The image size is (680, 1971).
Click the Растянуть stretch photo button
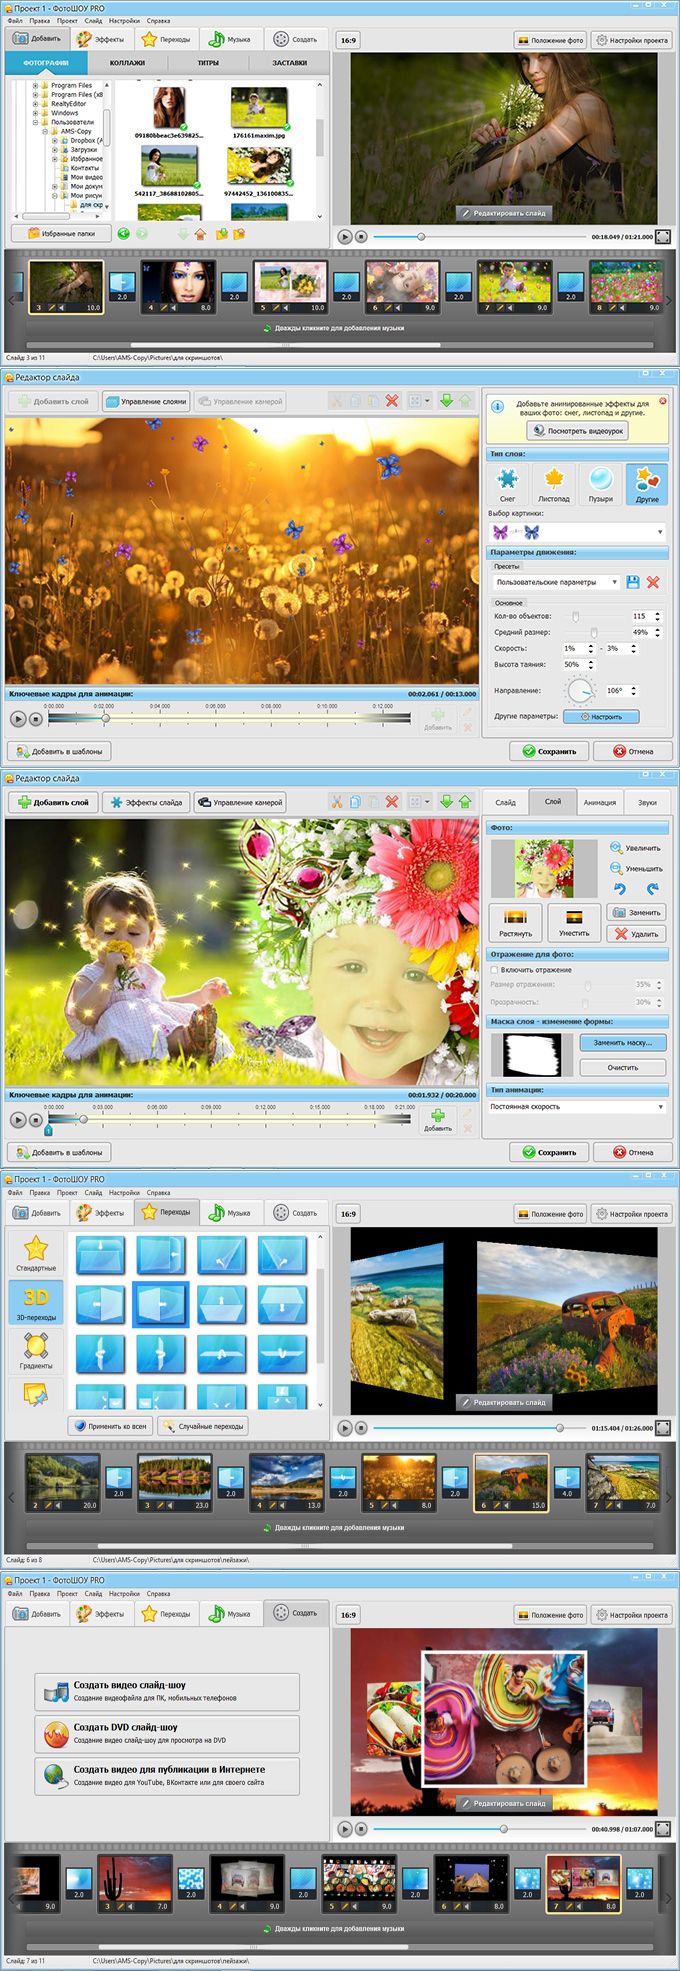(516, 923)
